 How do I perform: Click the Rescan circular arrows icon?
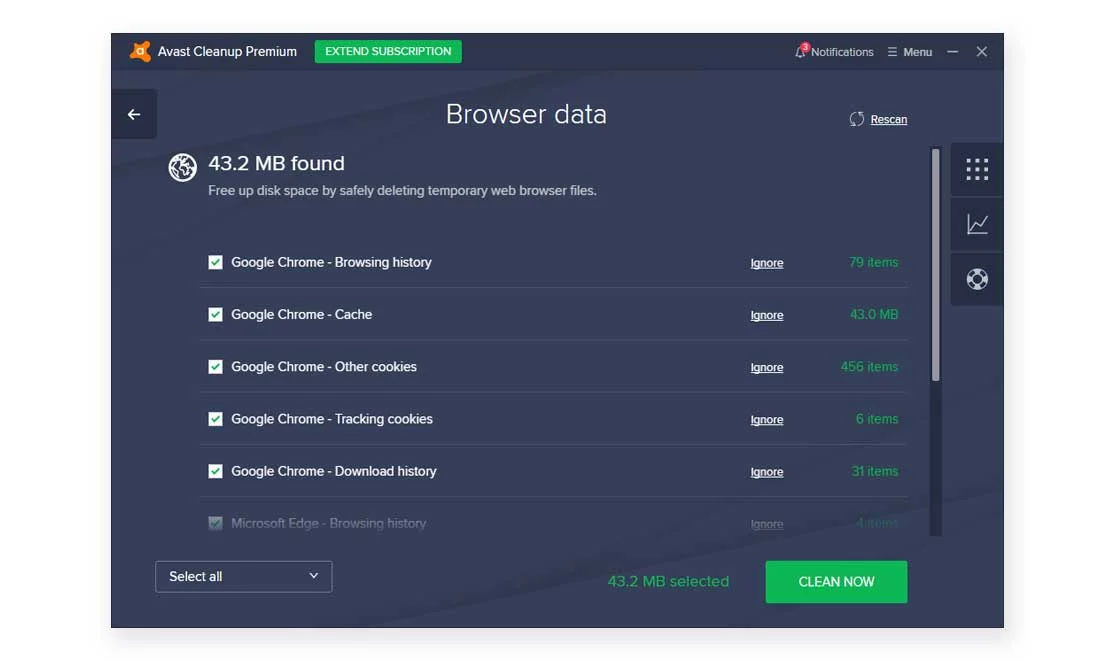click(x=857, y=119)
